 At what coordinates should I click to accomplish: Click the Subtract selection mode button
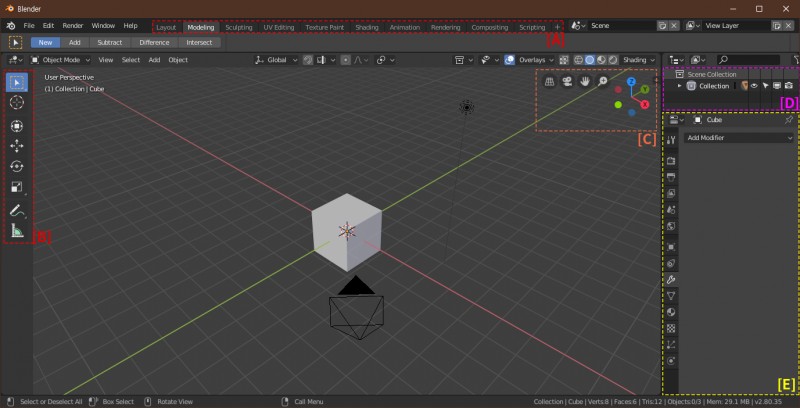pyautogui.click(x=110, y=42)
